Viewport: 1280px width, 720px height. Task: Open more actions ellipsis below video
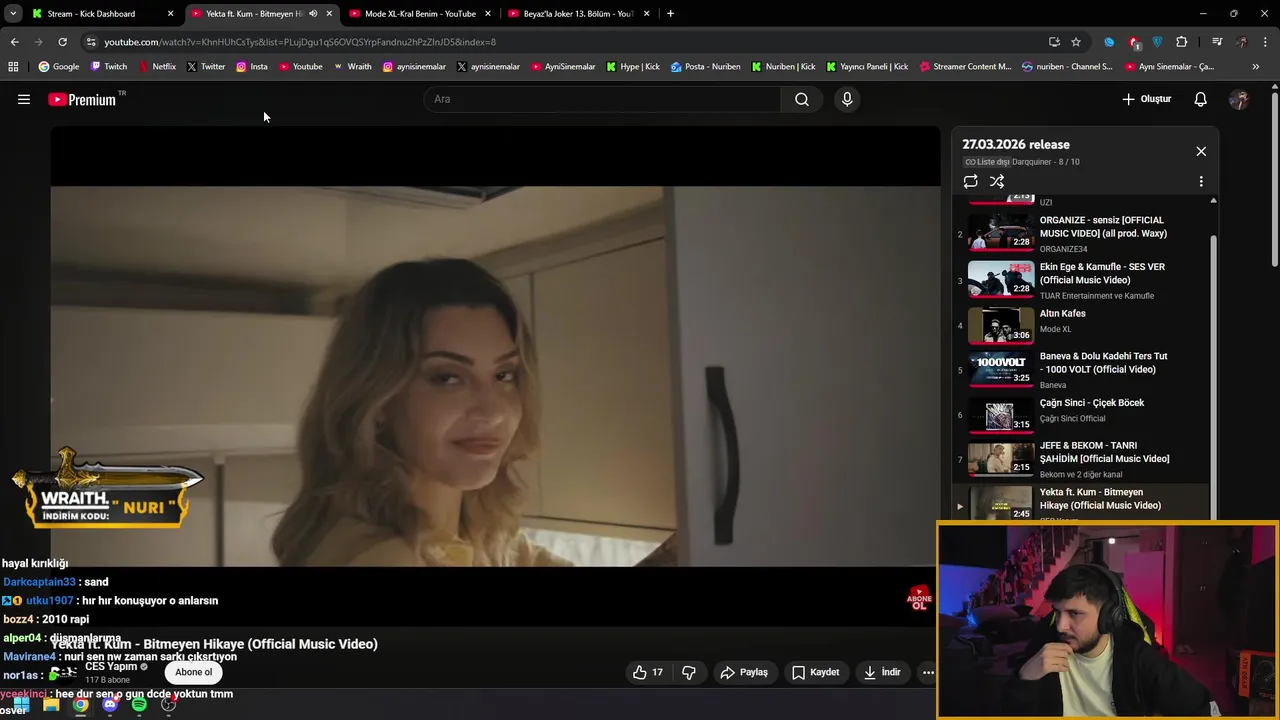(928, 672)
